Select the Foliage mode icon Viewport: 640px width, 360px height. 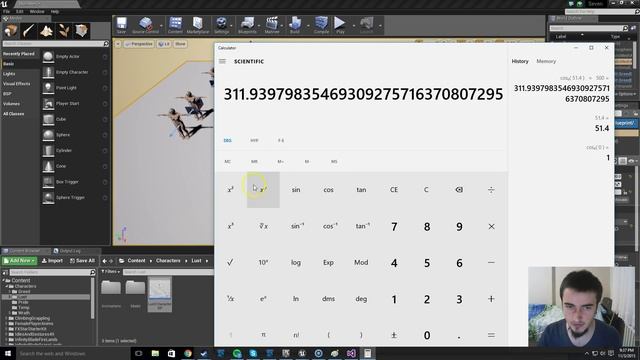(x=63, y=31)
